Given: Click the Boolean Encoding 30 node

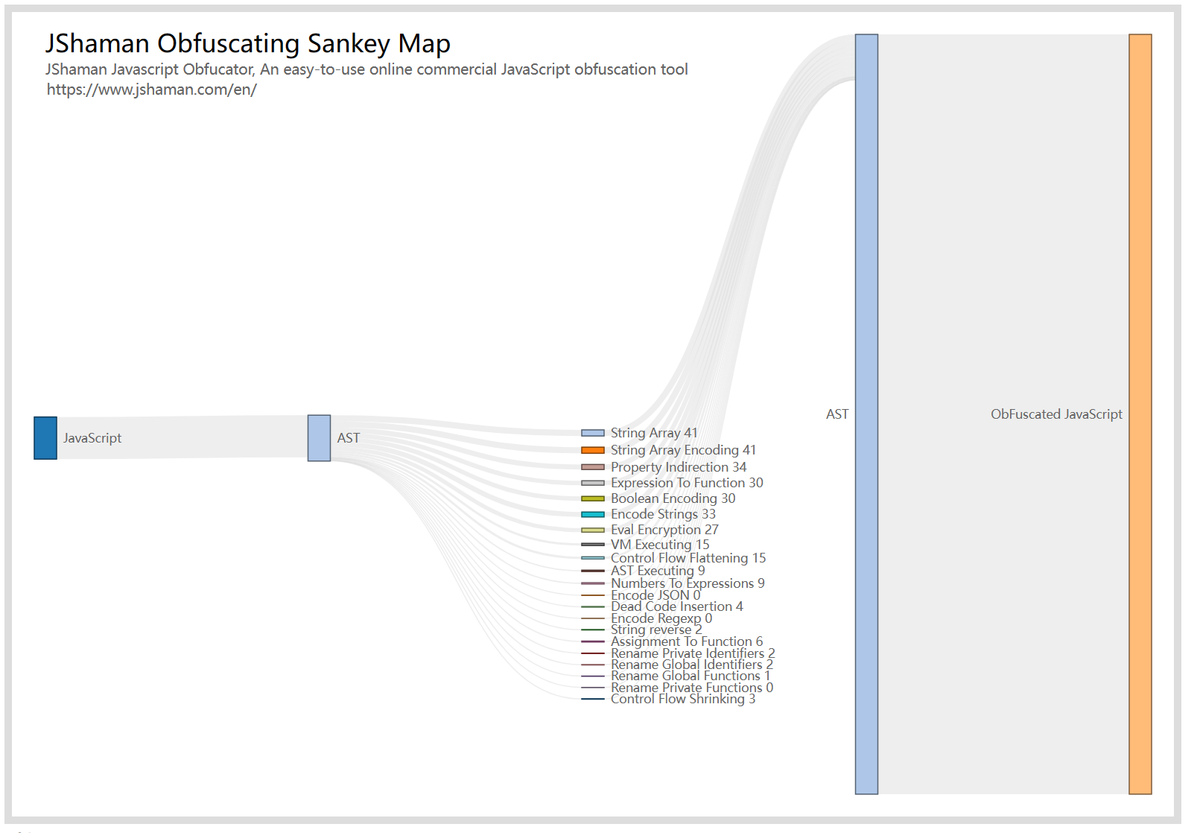Looking at the screenshot, I should tap(593, 498).
